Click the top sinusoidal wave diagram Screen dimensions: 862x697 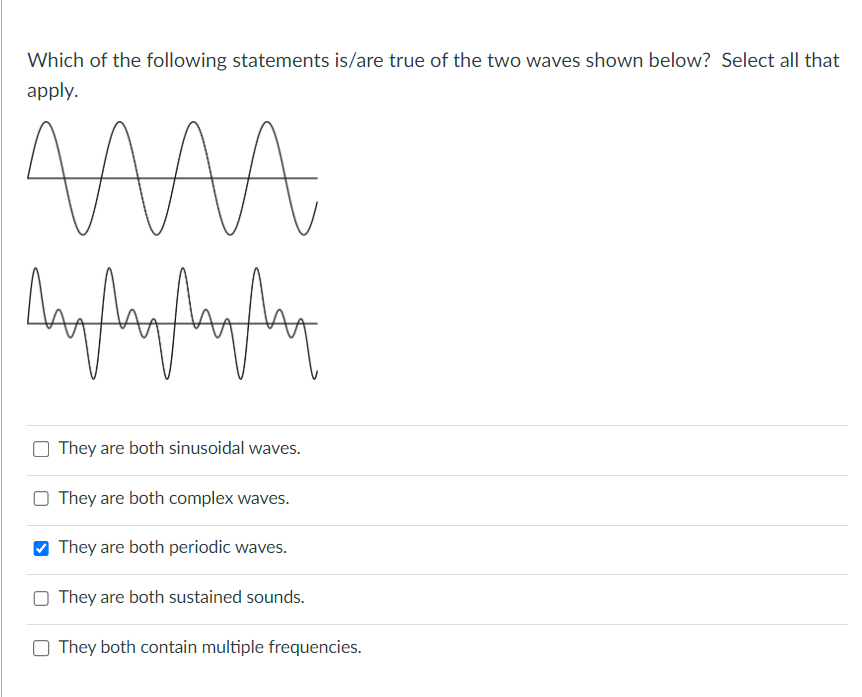[175, 177]
